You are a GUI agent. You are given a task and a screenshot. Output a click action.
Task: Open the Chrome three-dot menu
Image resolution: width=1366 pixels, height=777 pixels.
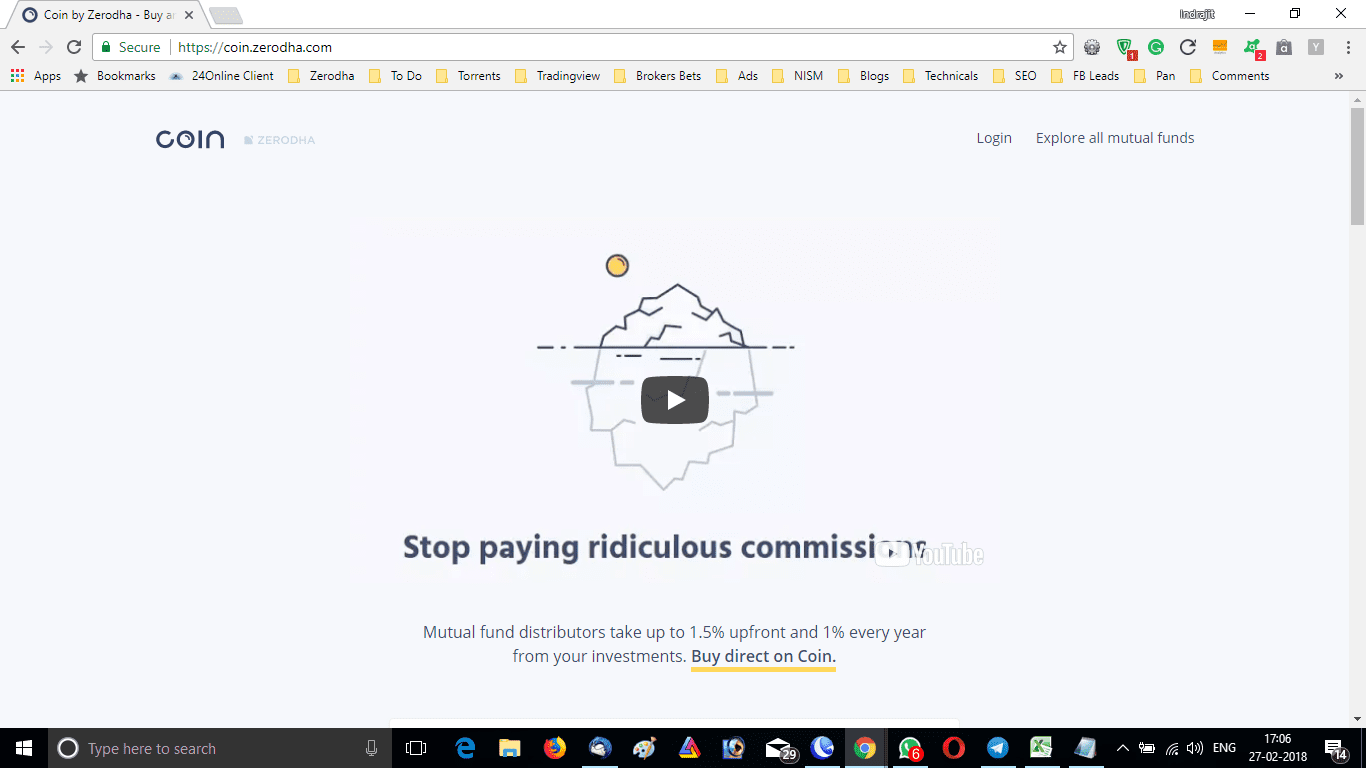(1346, 47)
